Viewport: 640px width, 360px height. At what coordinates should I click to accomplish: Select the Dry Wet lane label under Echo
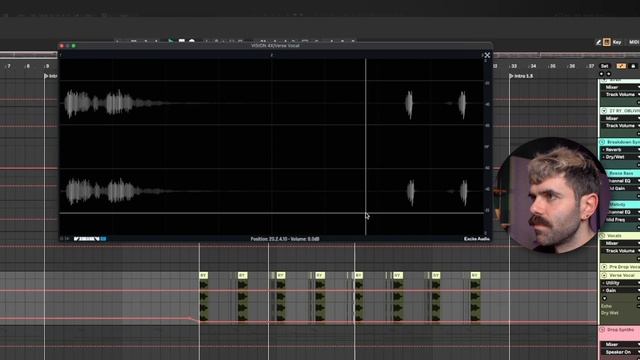click(x=609, y=313)
